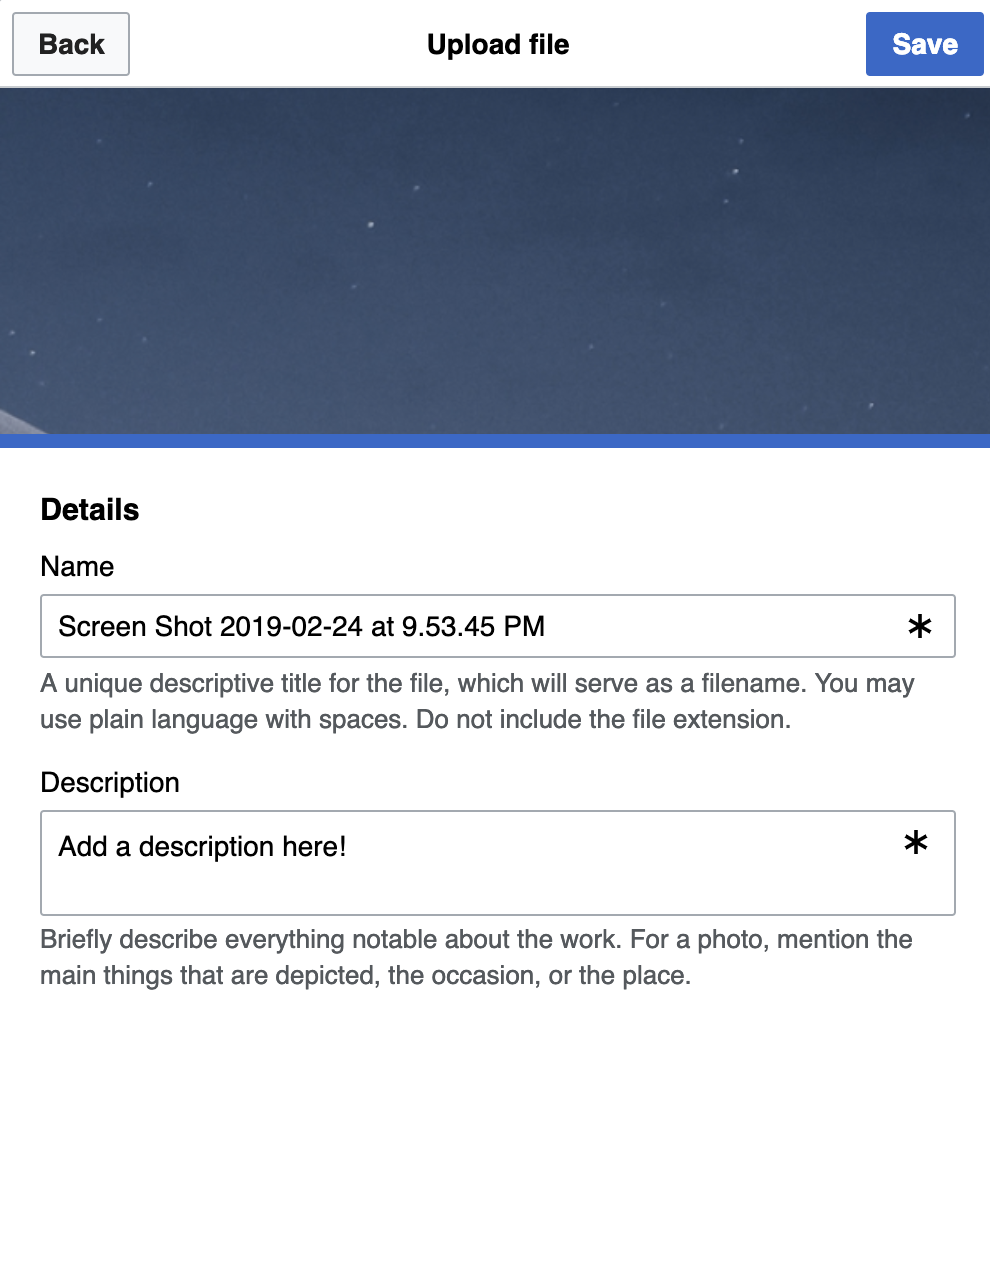
Task: Click the Description field label
Action: [110, 782]
